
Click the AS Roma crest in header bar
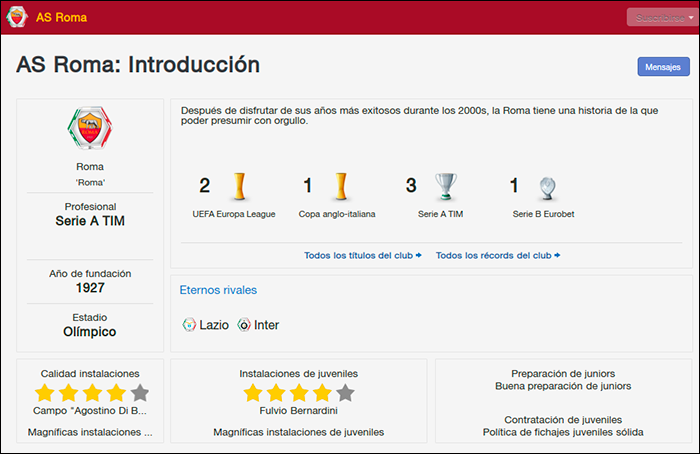(x=17, y=17)
